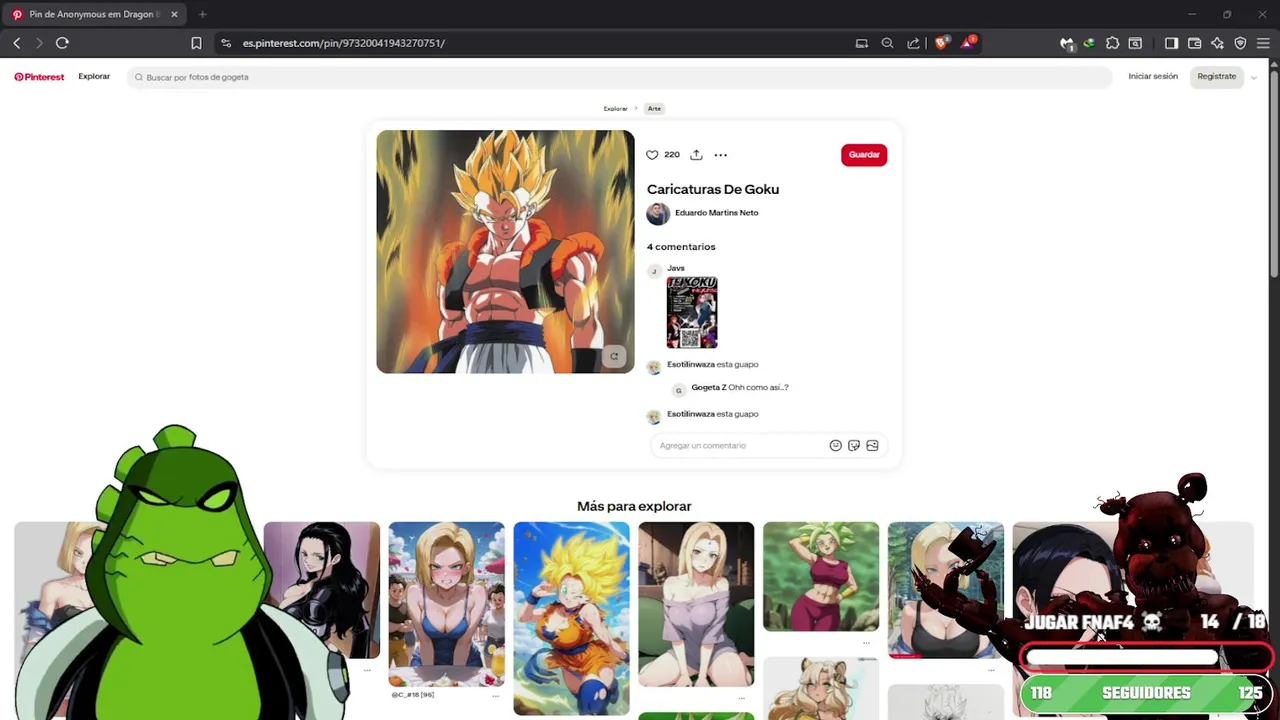Toggle the browser sidebar panel icon
This screenshot has width=1280, height=720.
tap(1172, 43)
